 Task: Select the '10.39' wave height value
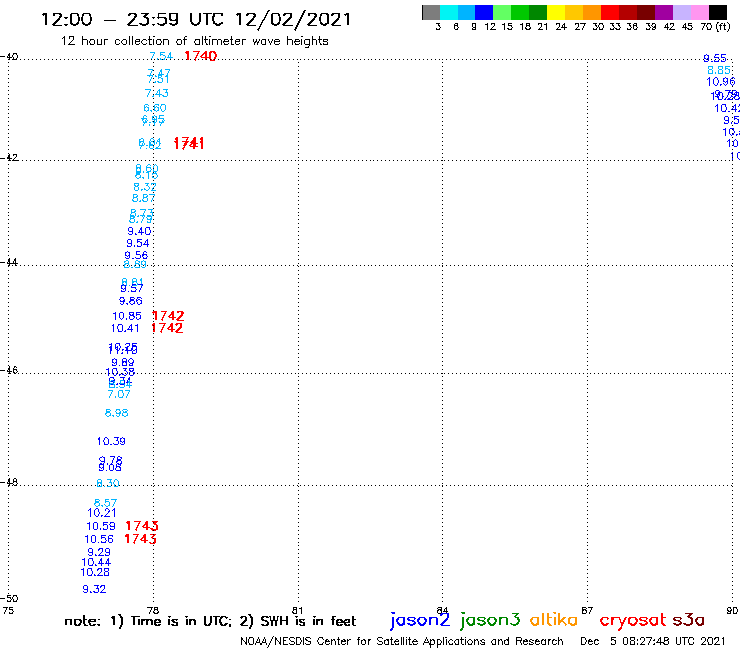tap(111, 441)
